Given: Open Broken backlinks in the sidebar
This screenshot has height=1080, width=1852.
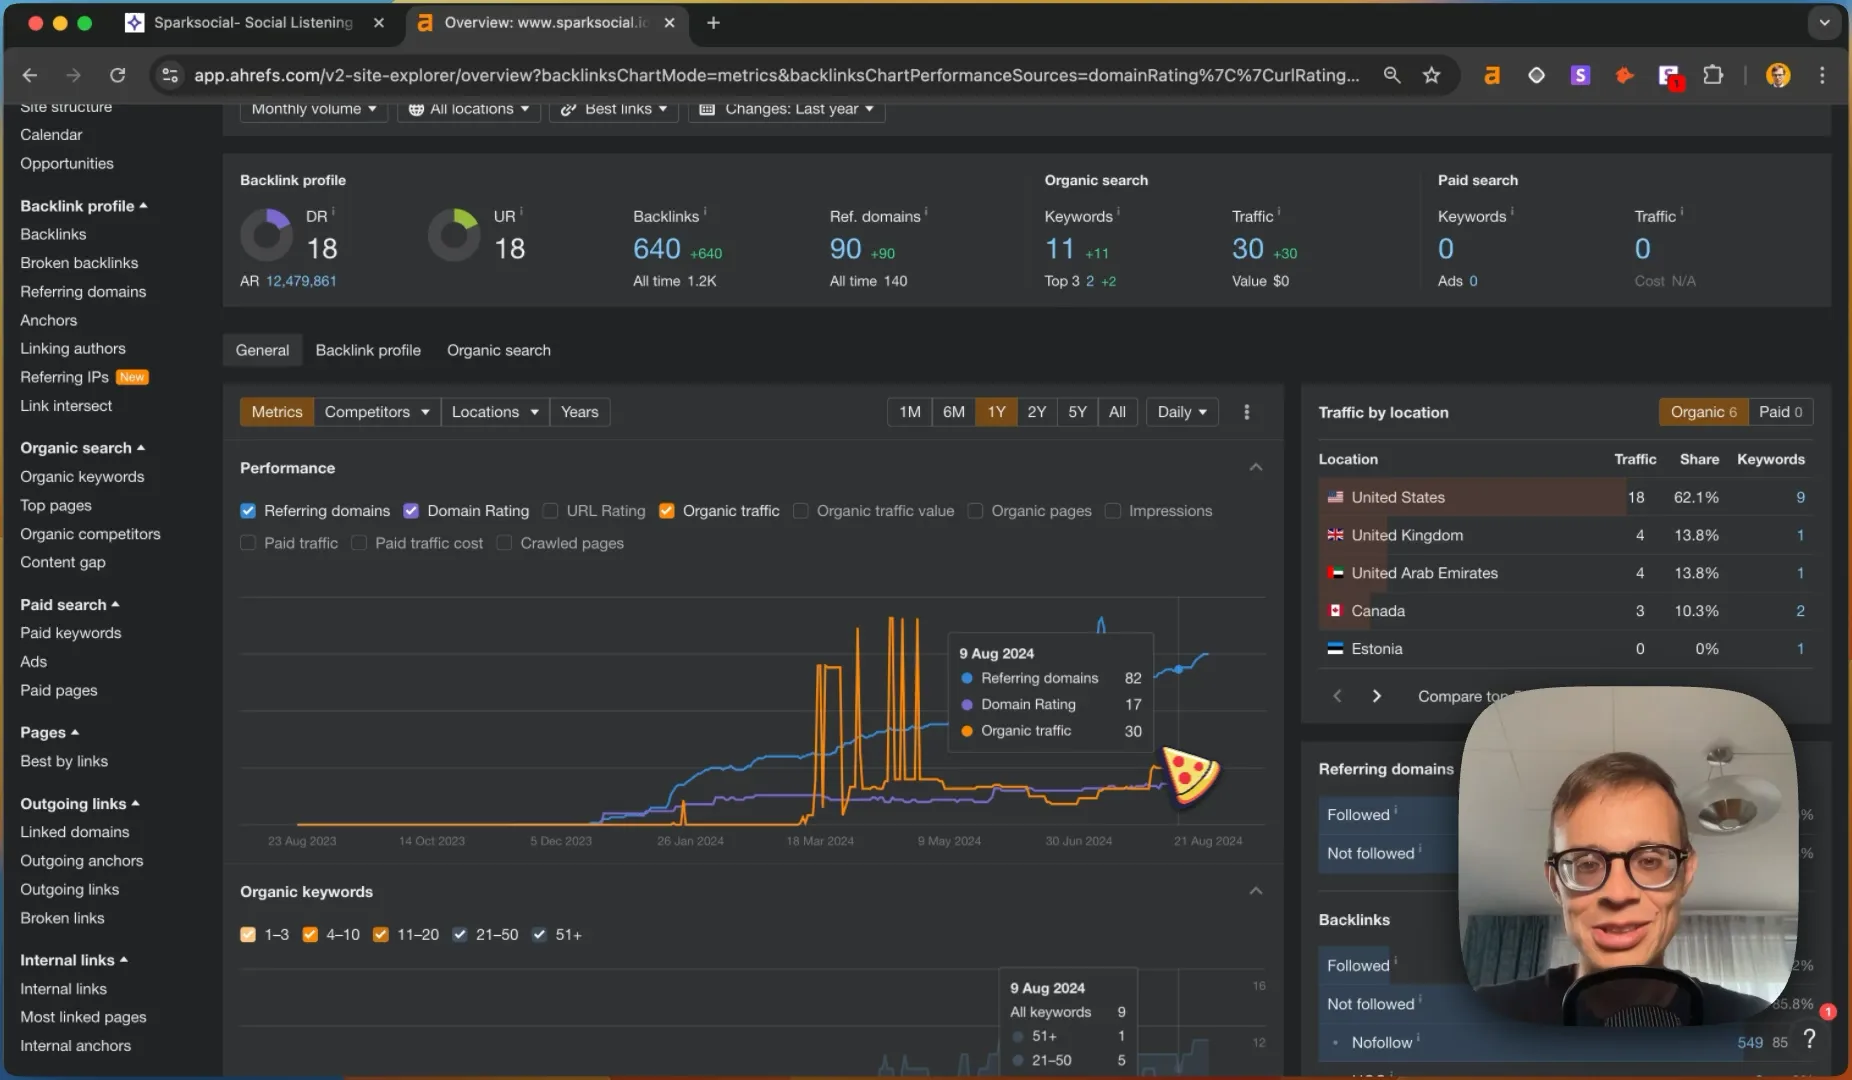Looking at the screenshot, I should pyautogui.click(x=79, y=263).
